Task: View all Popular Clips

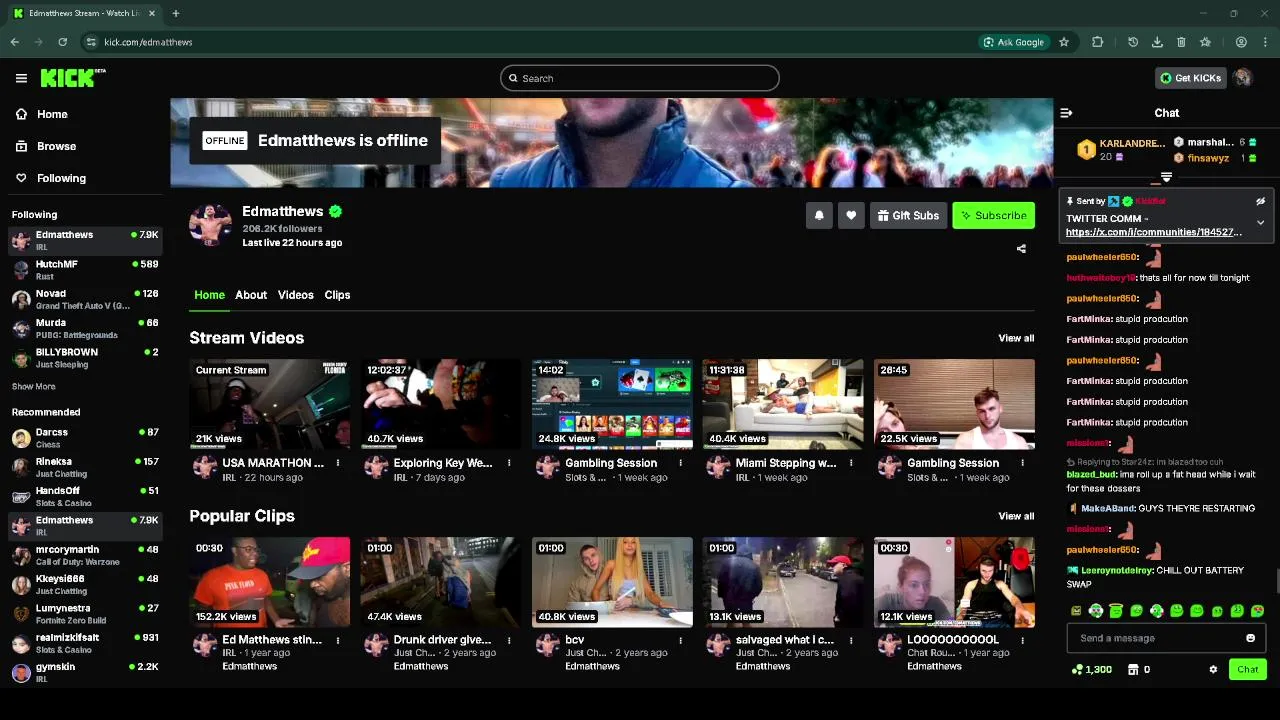Action: click(1016, 516)
